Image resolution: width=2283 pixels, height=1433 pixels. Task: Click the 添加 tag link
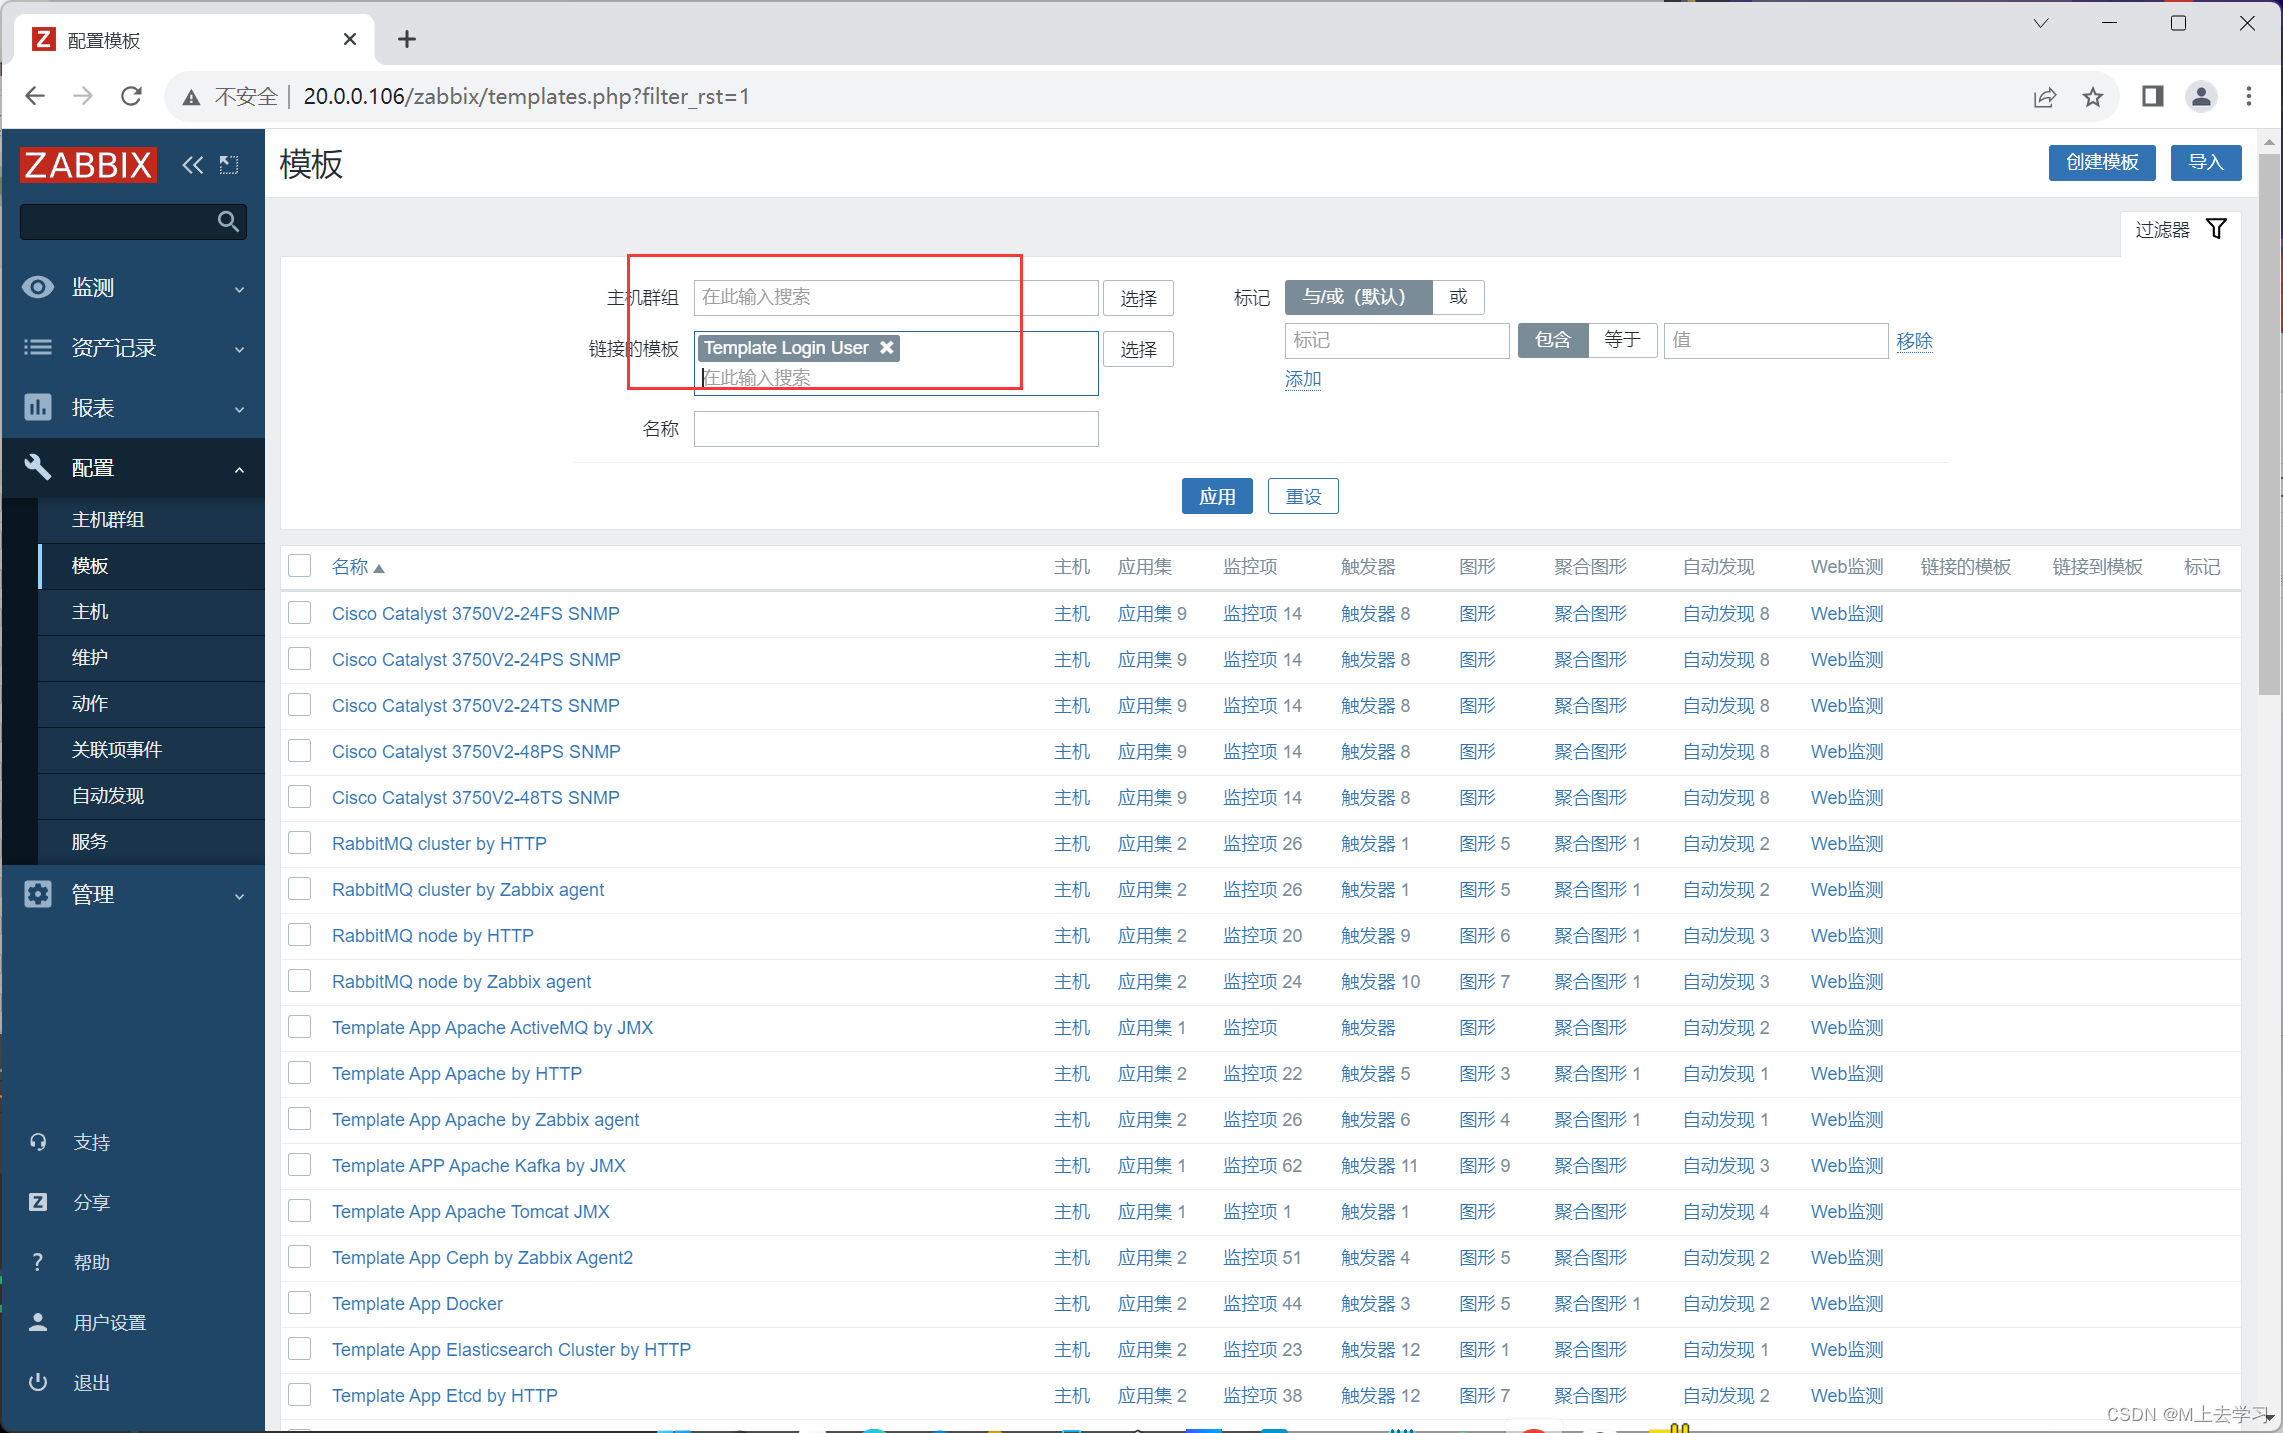tap(1303, 379)
